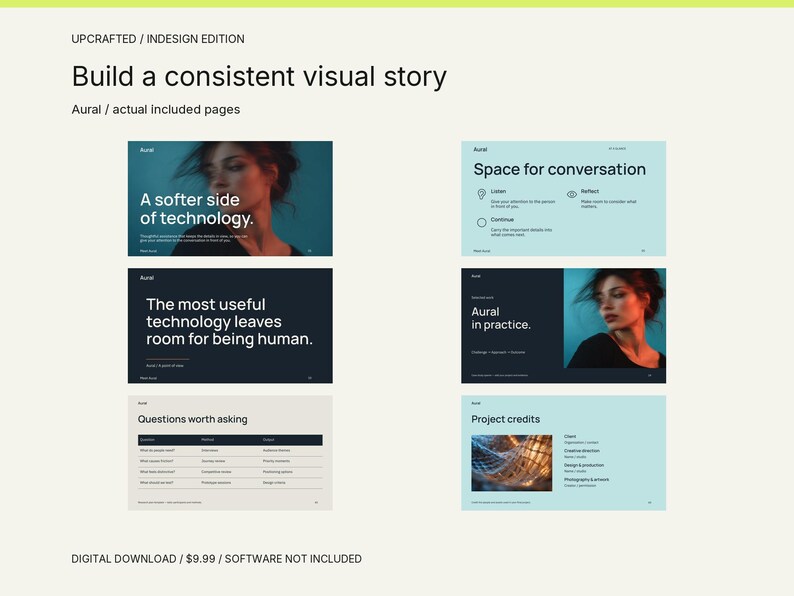Click 'Aural / actual included pages' subtitle
The height and width of the screenshot is (596, 794).
tap(156, 109)
